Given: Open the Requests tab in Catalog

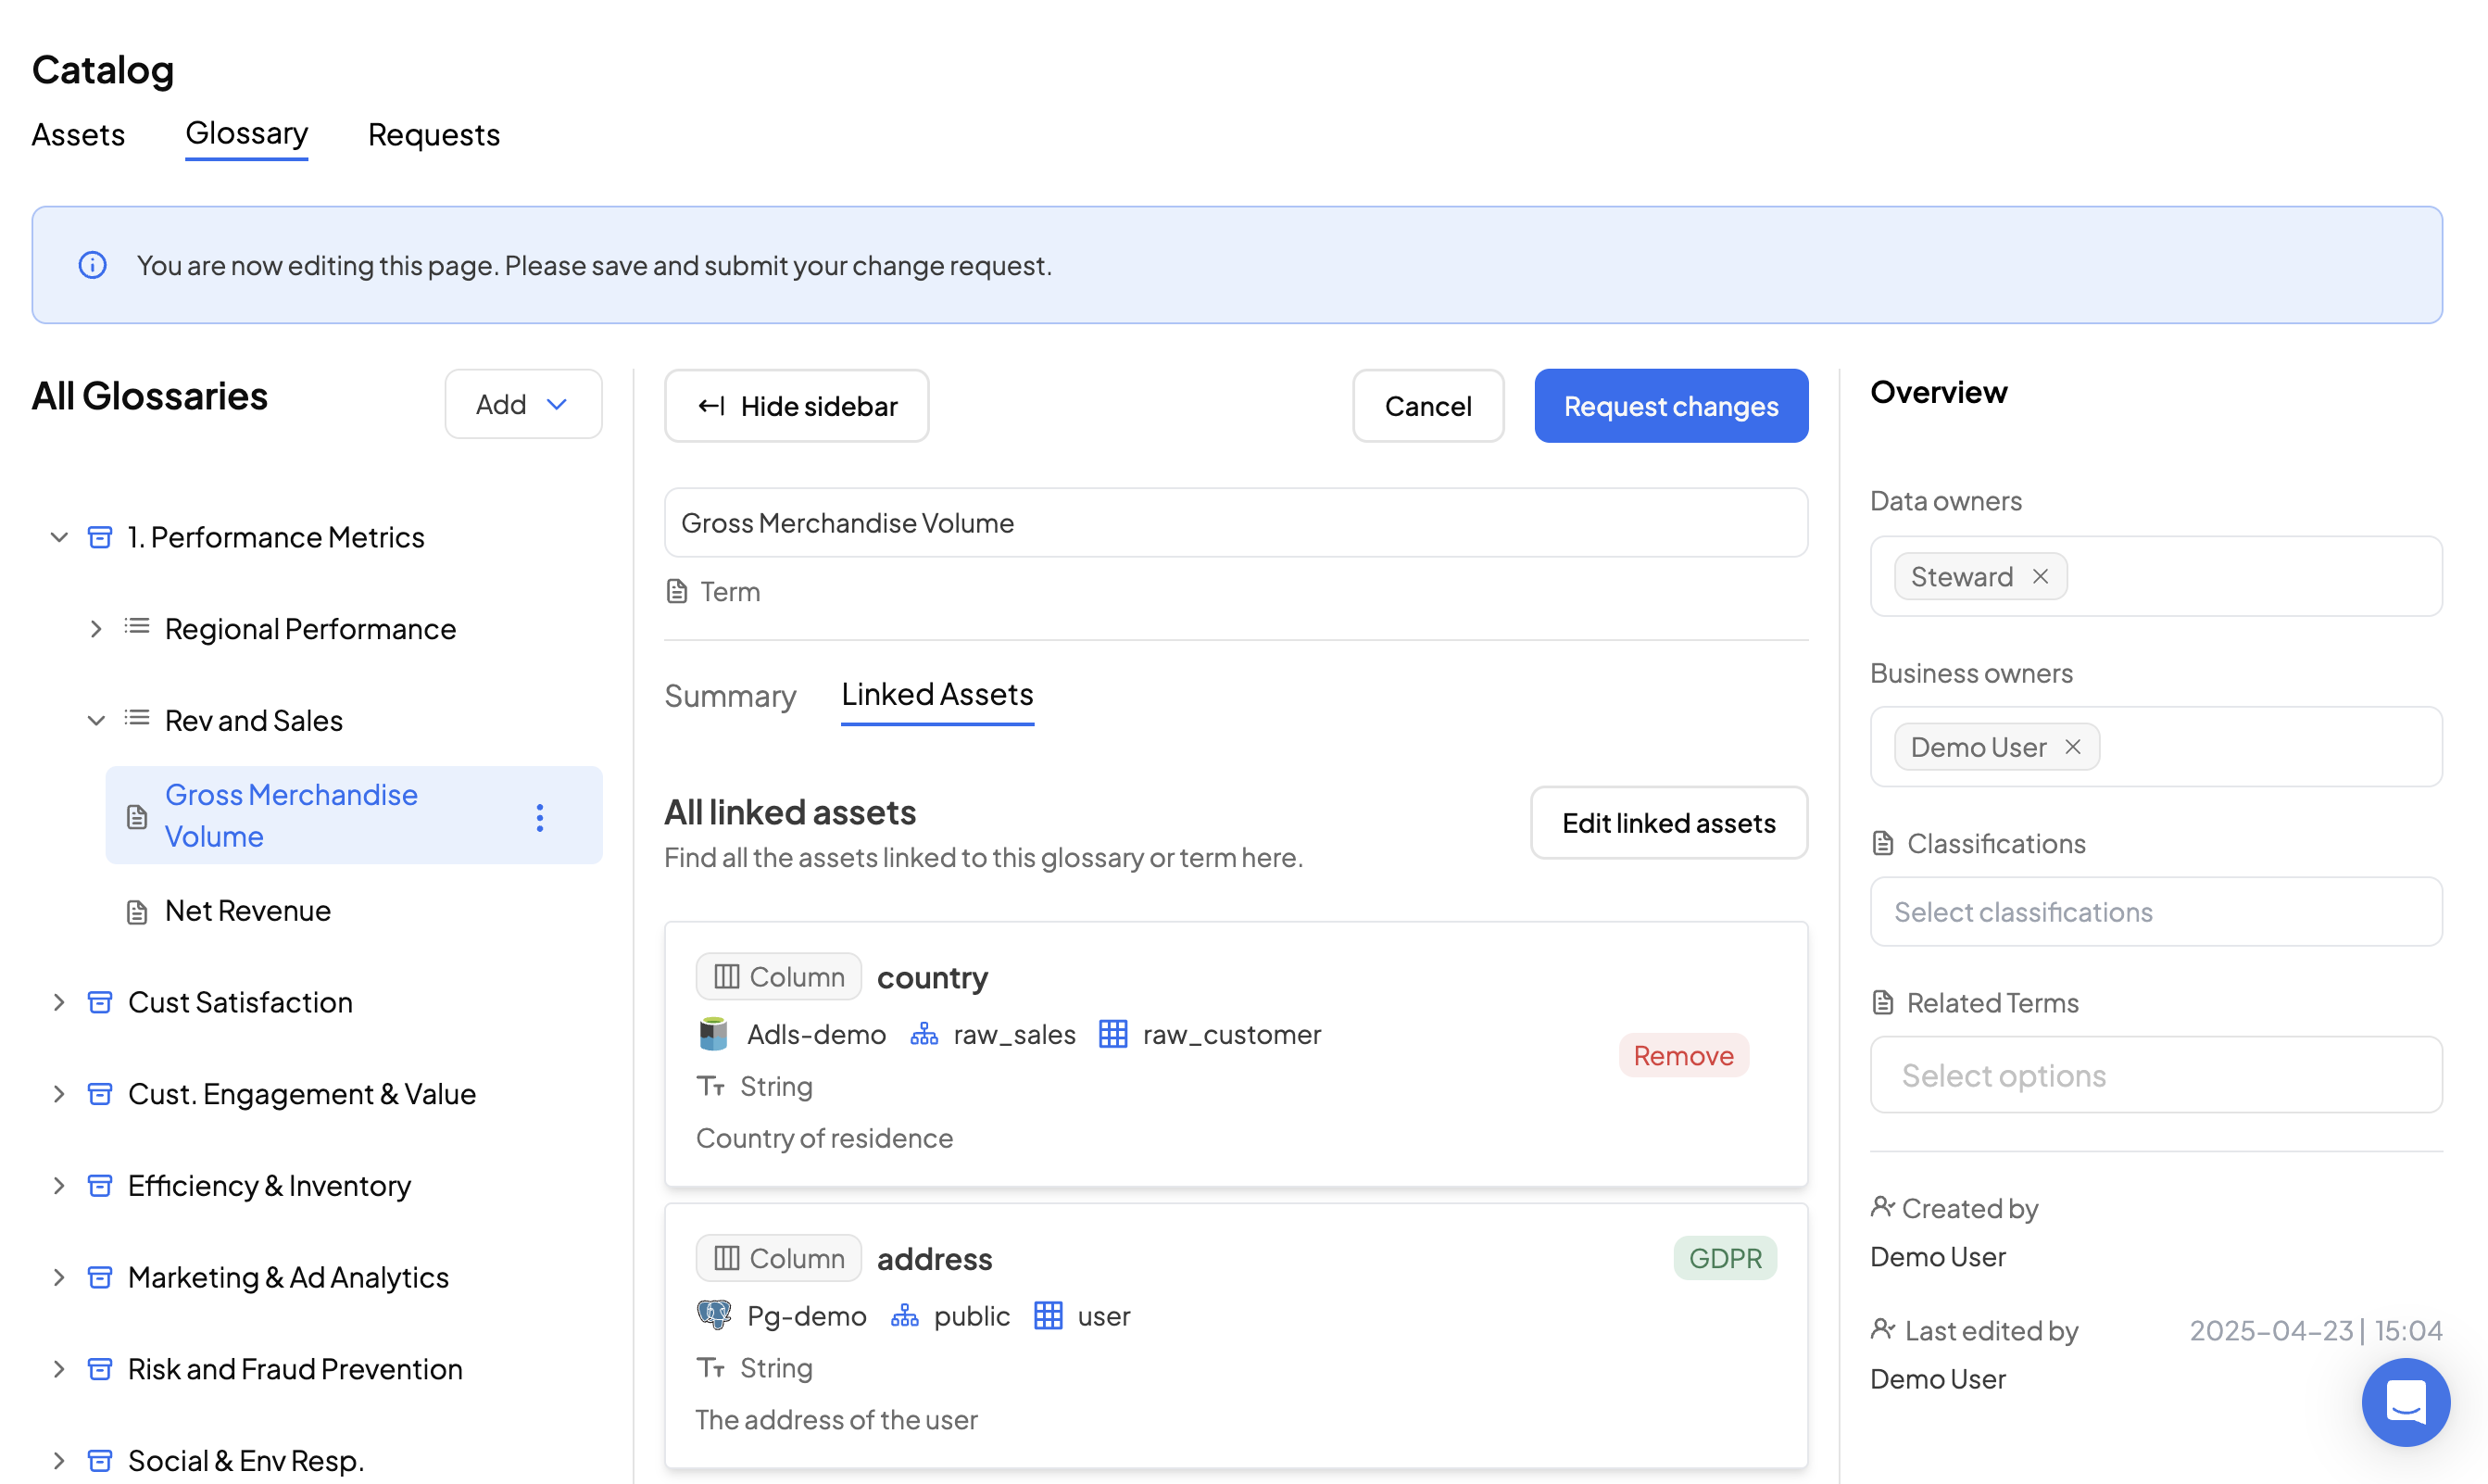Looking at the screenshot, I should 433,134.
